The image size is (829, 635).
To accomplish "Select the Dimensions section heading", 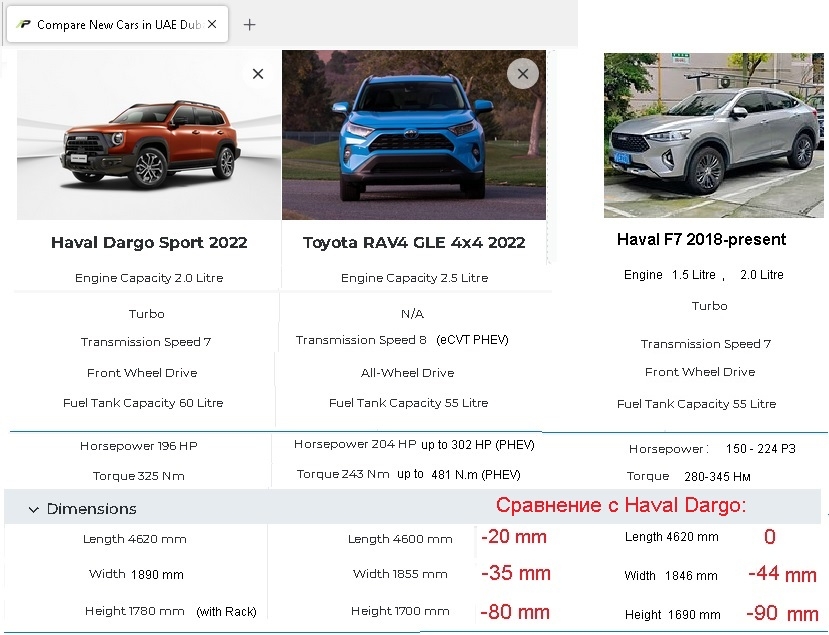I will click(91, 509).
